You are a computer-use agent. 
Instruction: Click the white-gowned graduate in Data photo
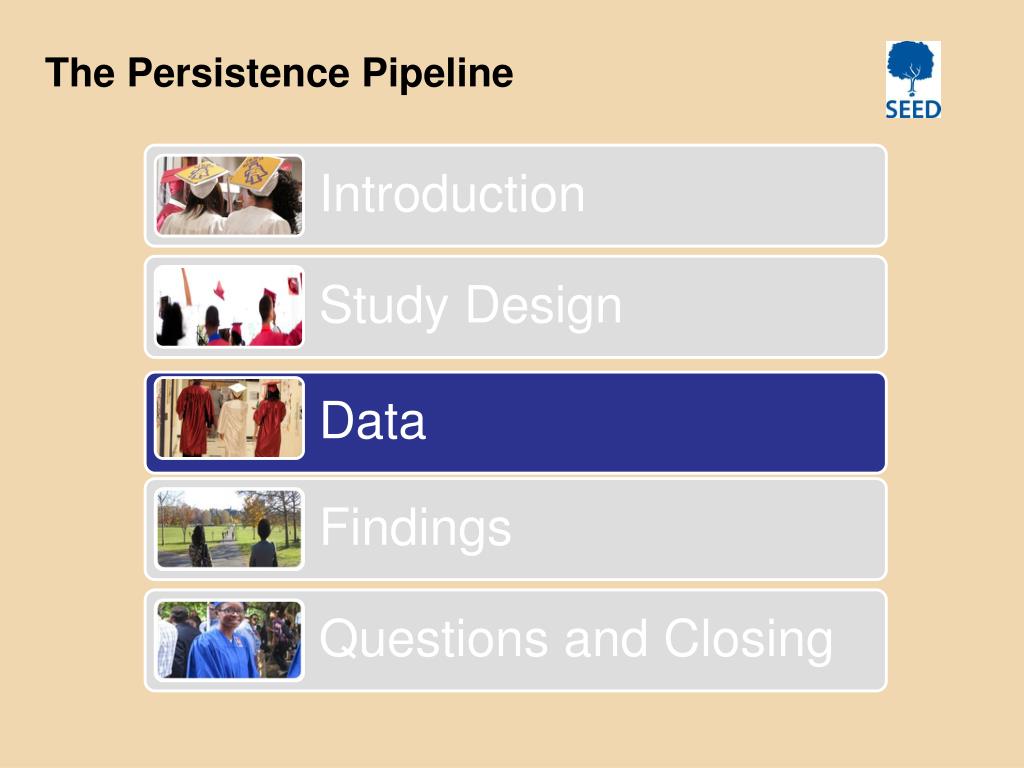click(x=233, y=421)
